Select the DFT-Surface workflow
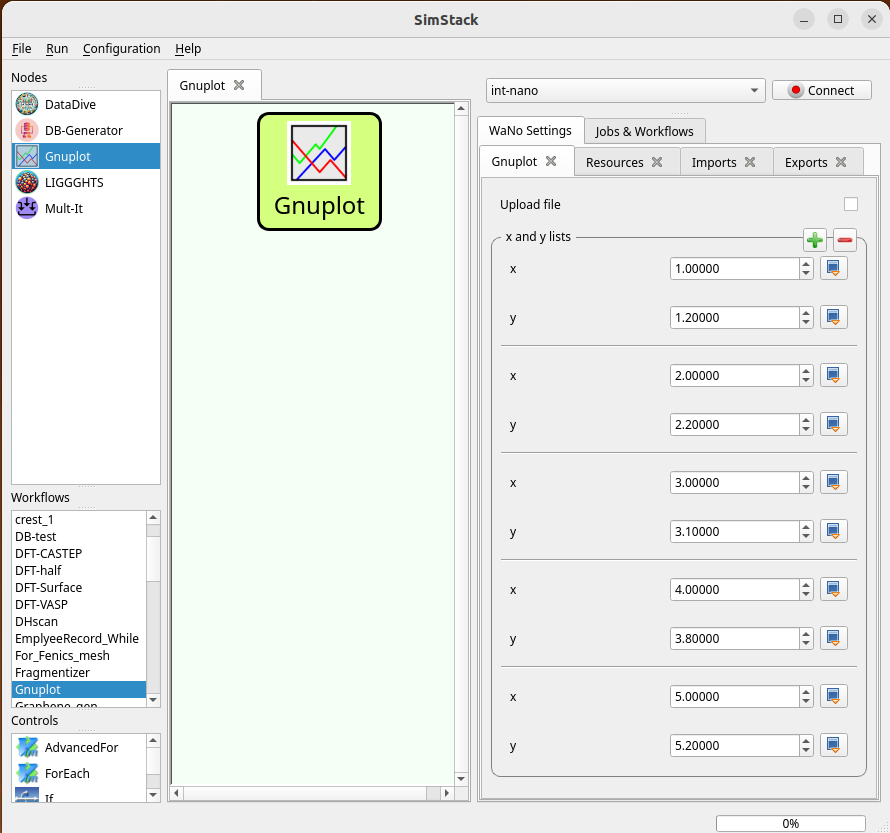Image resolution: width=890 pixels, height=833 pixels. coord(79,588)
